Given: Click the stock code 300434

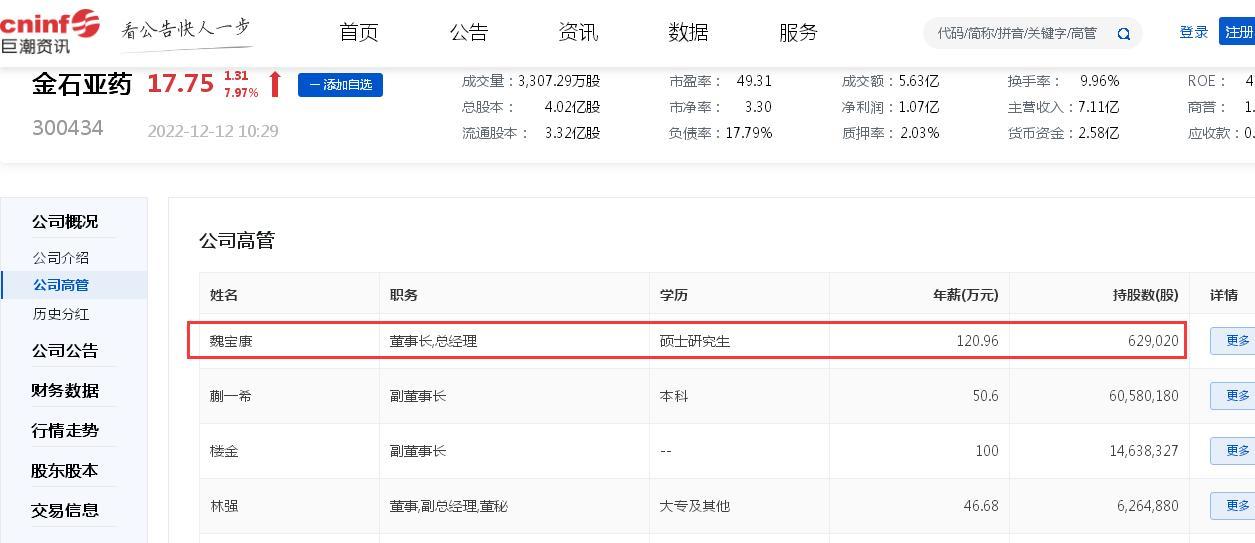Looking at the screenshot, I should click(68, 128).
